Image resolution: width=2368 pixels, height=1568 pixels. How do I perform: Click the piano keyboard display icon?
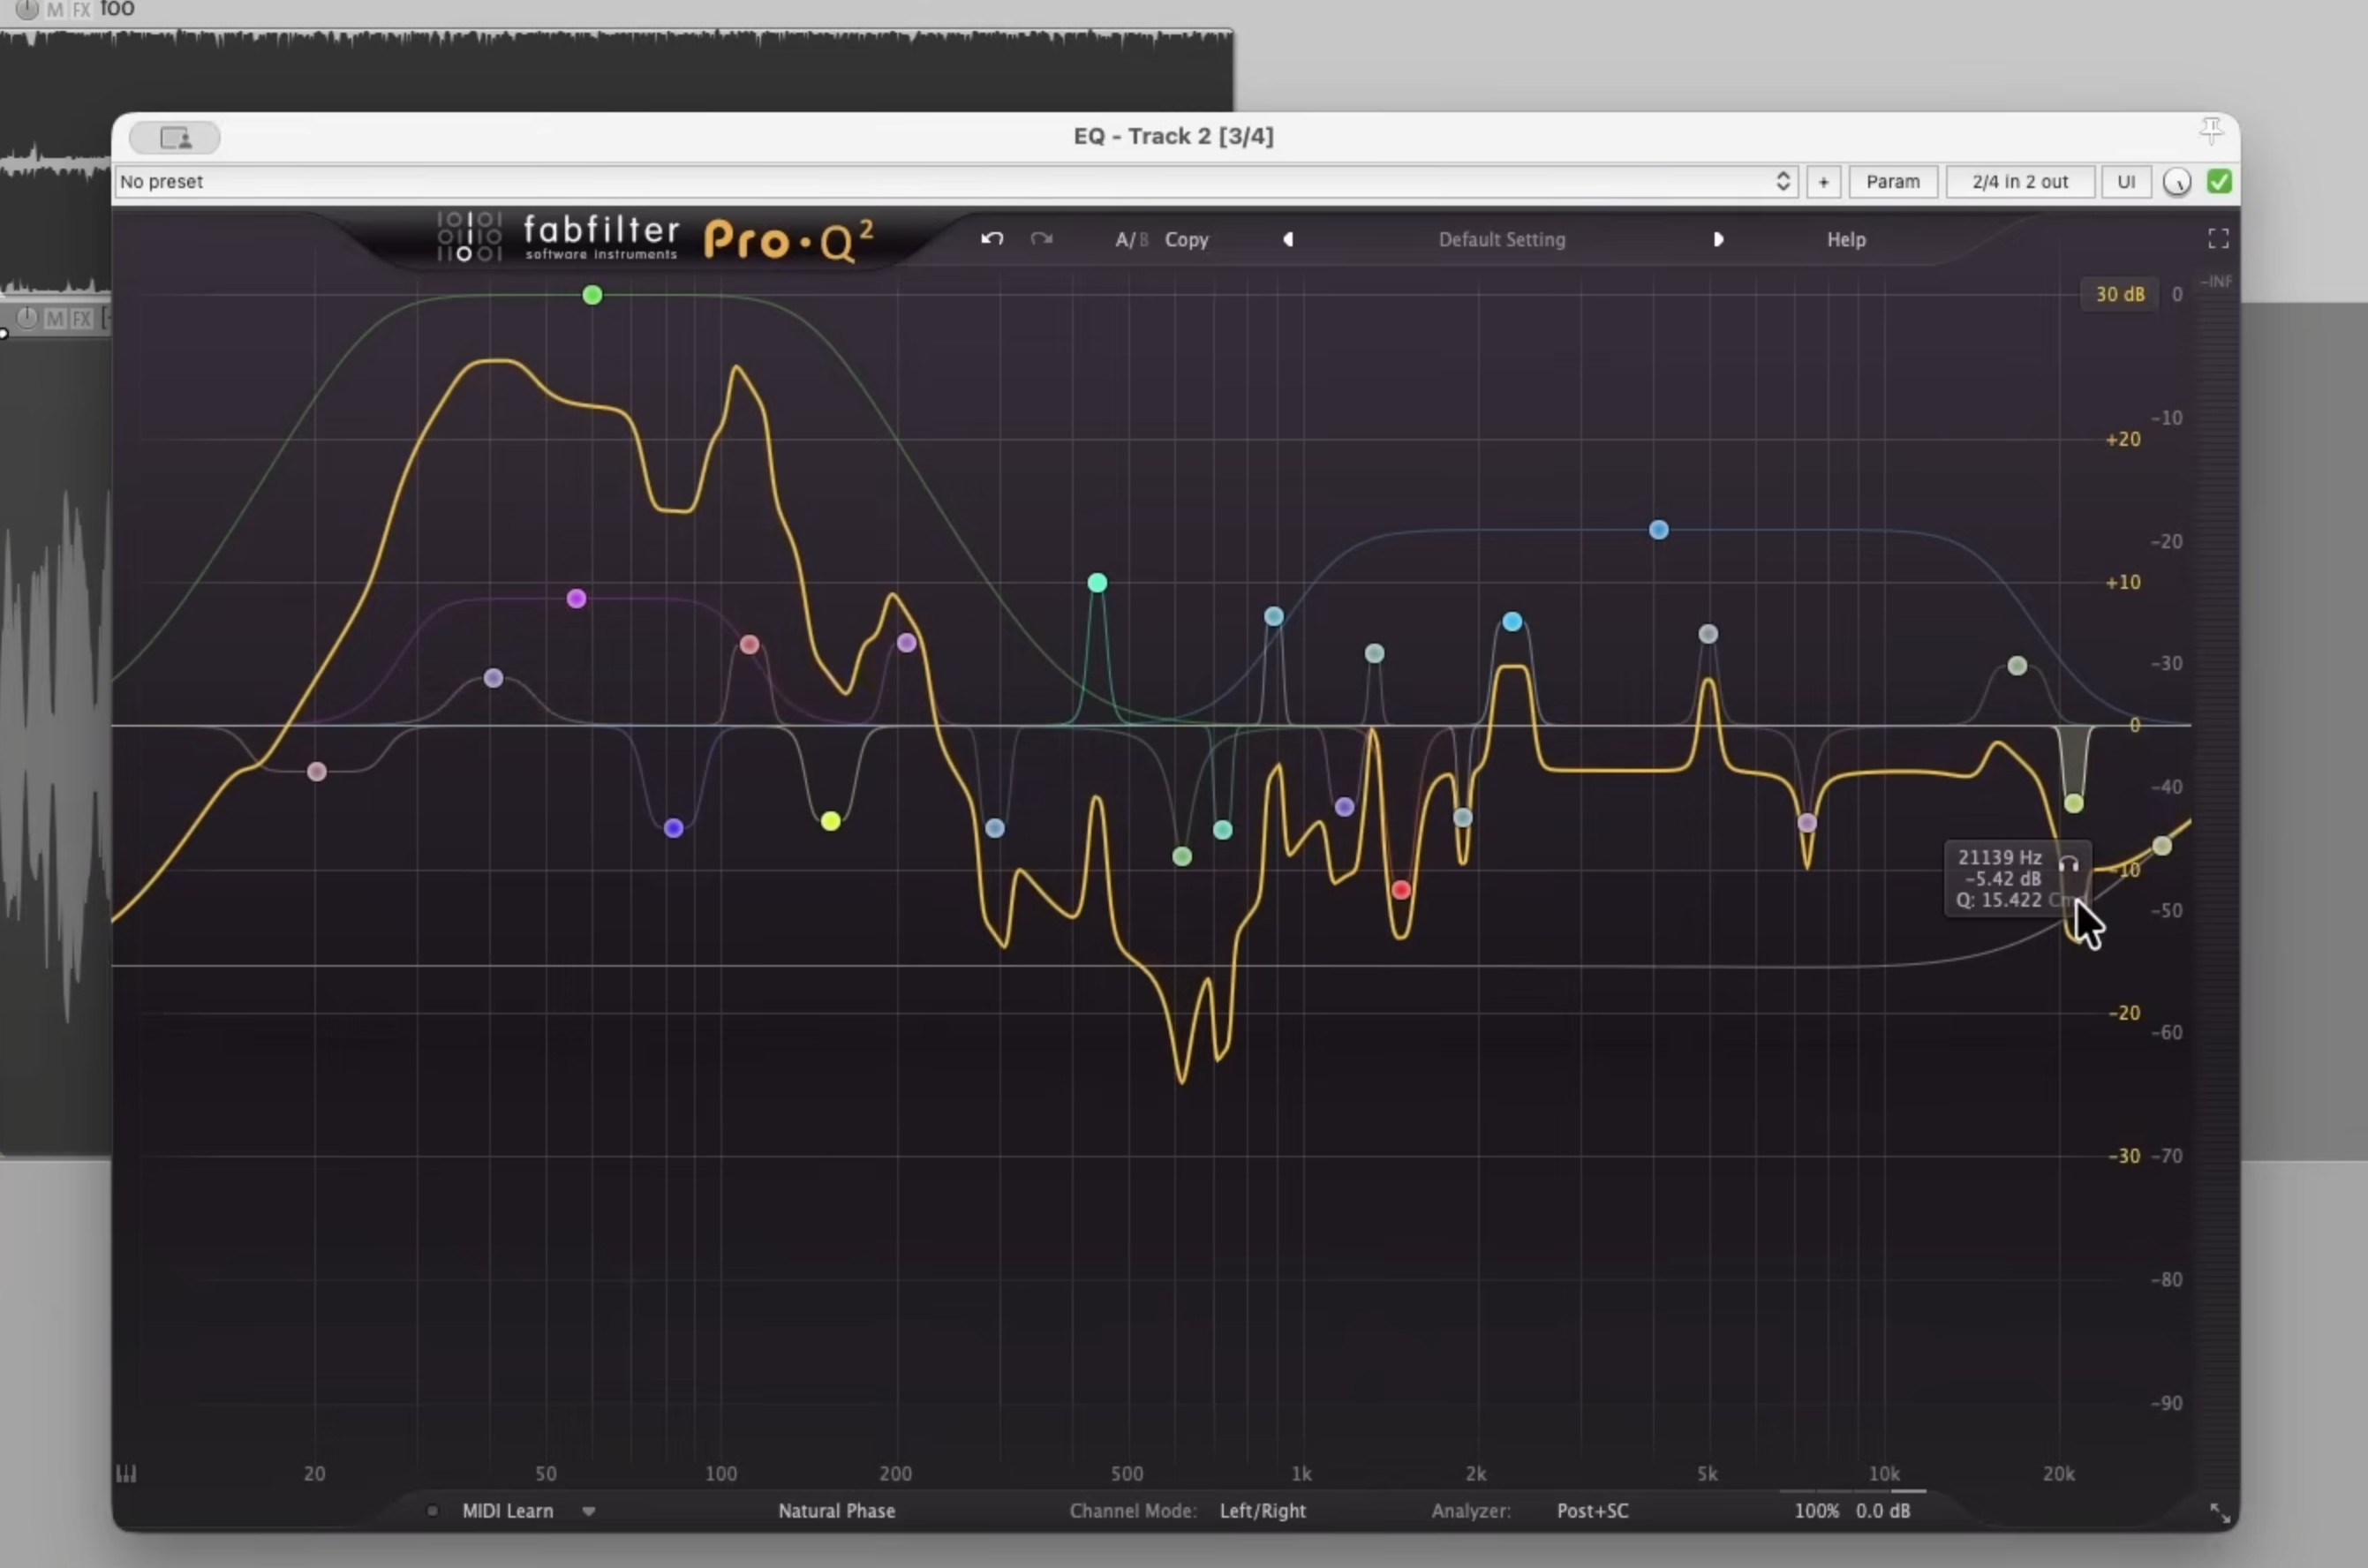[126, 1473]
